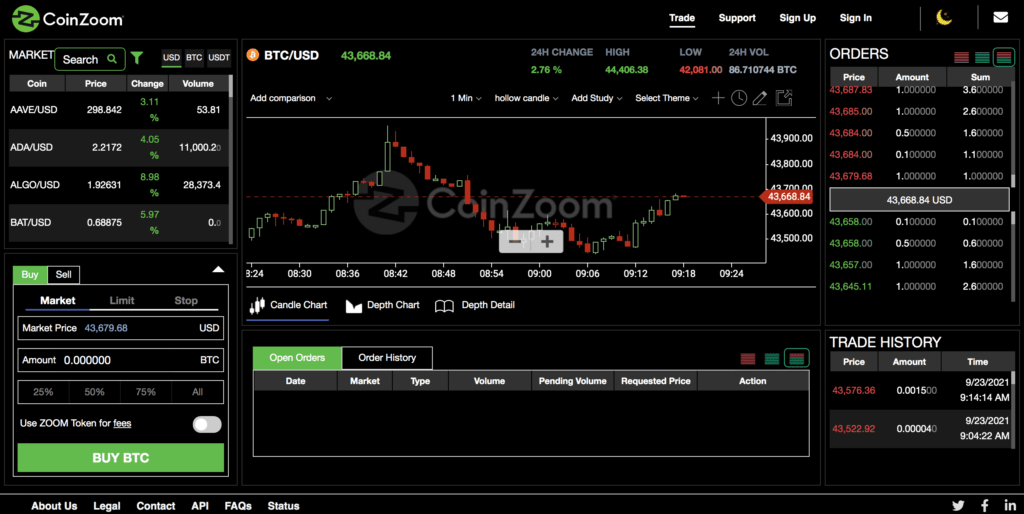This screenshot has height=514, width=1024.
Task: Switch to Buy side
Action: pyautogui.click(x=30, y=274)
